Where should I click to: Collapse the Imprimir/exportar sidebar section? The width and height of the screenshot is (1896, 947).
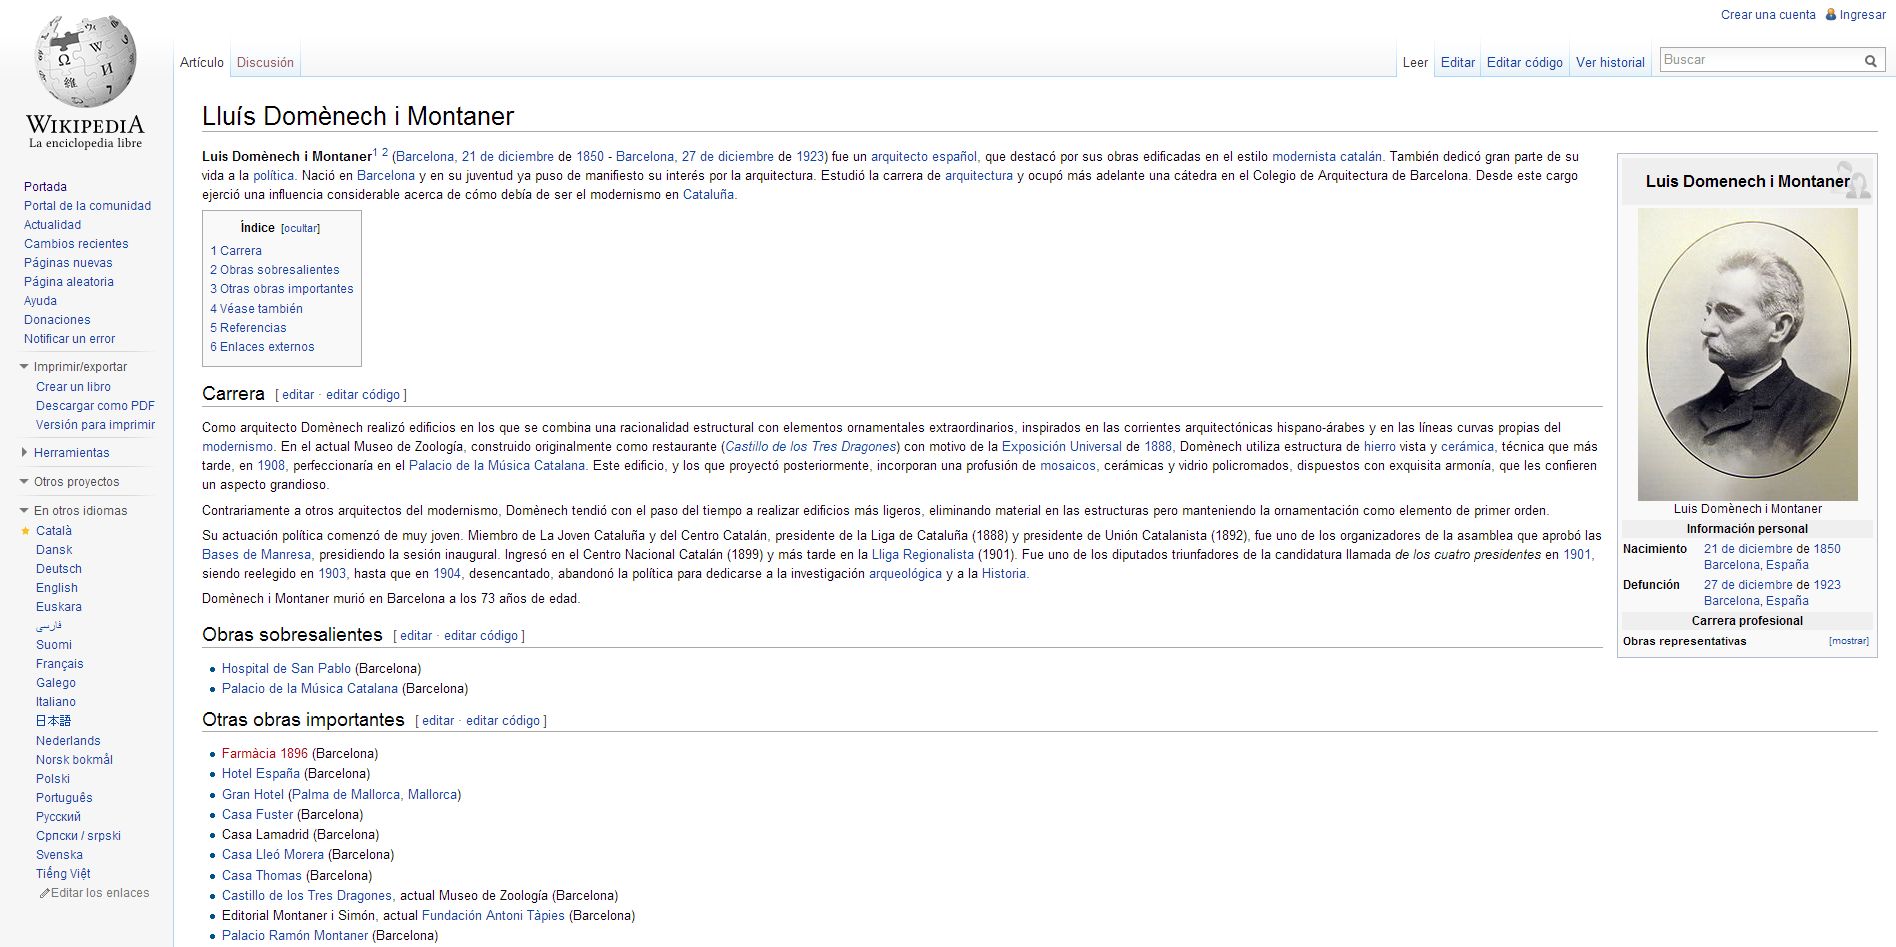tap(24, 367)
